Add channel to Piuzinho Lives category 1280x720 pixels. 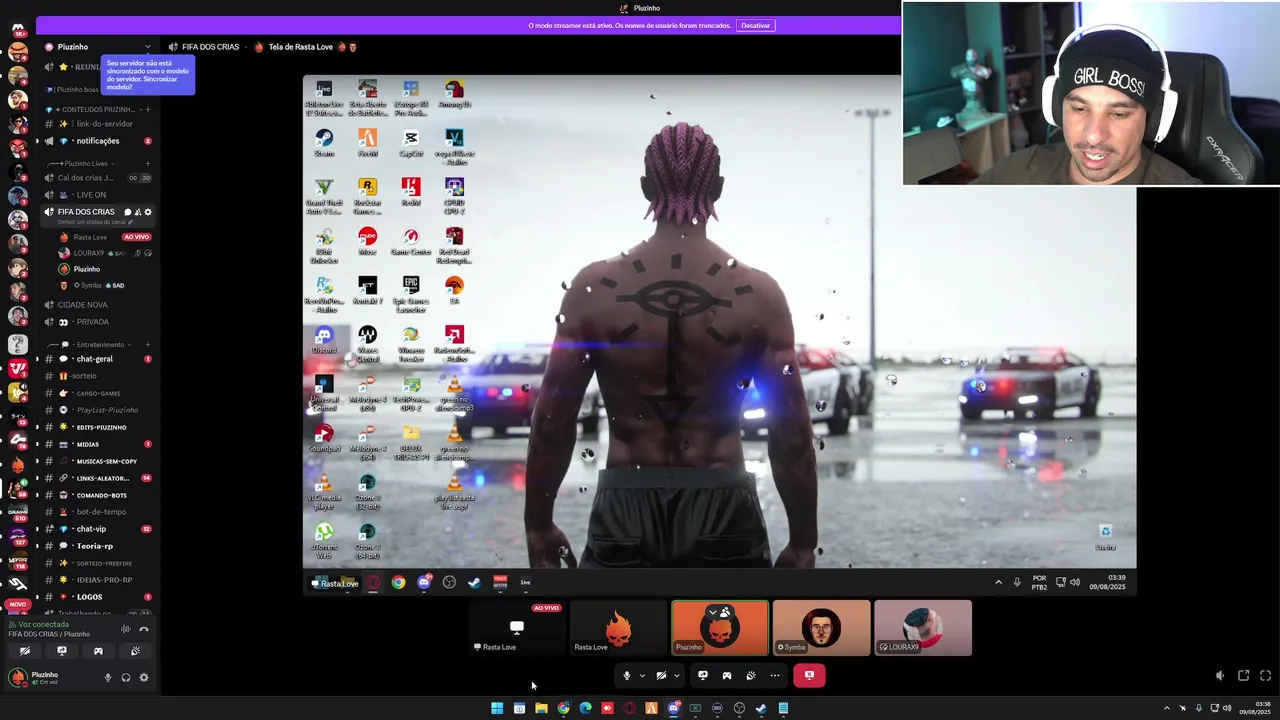148,163
